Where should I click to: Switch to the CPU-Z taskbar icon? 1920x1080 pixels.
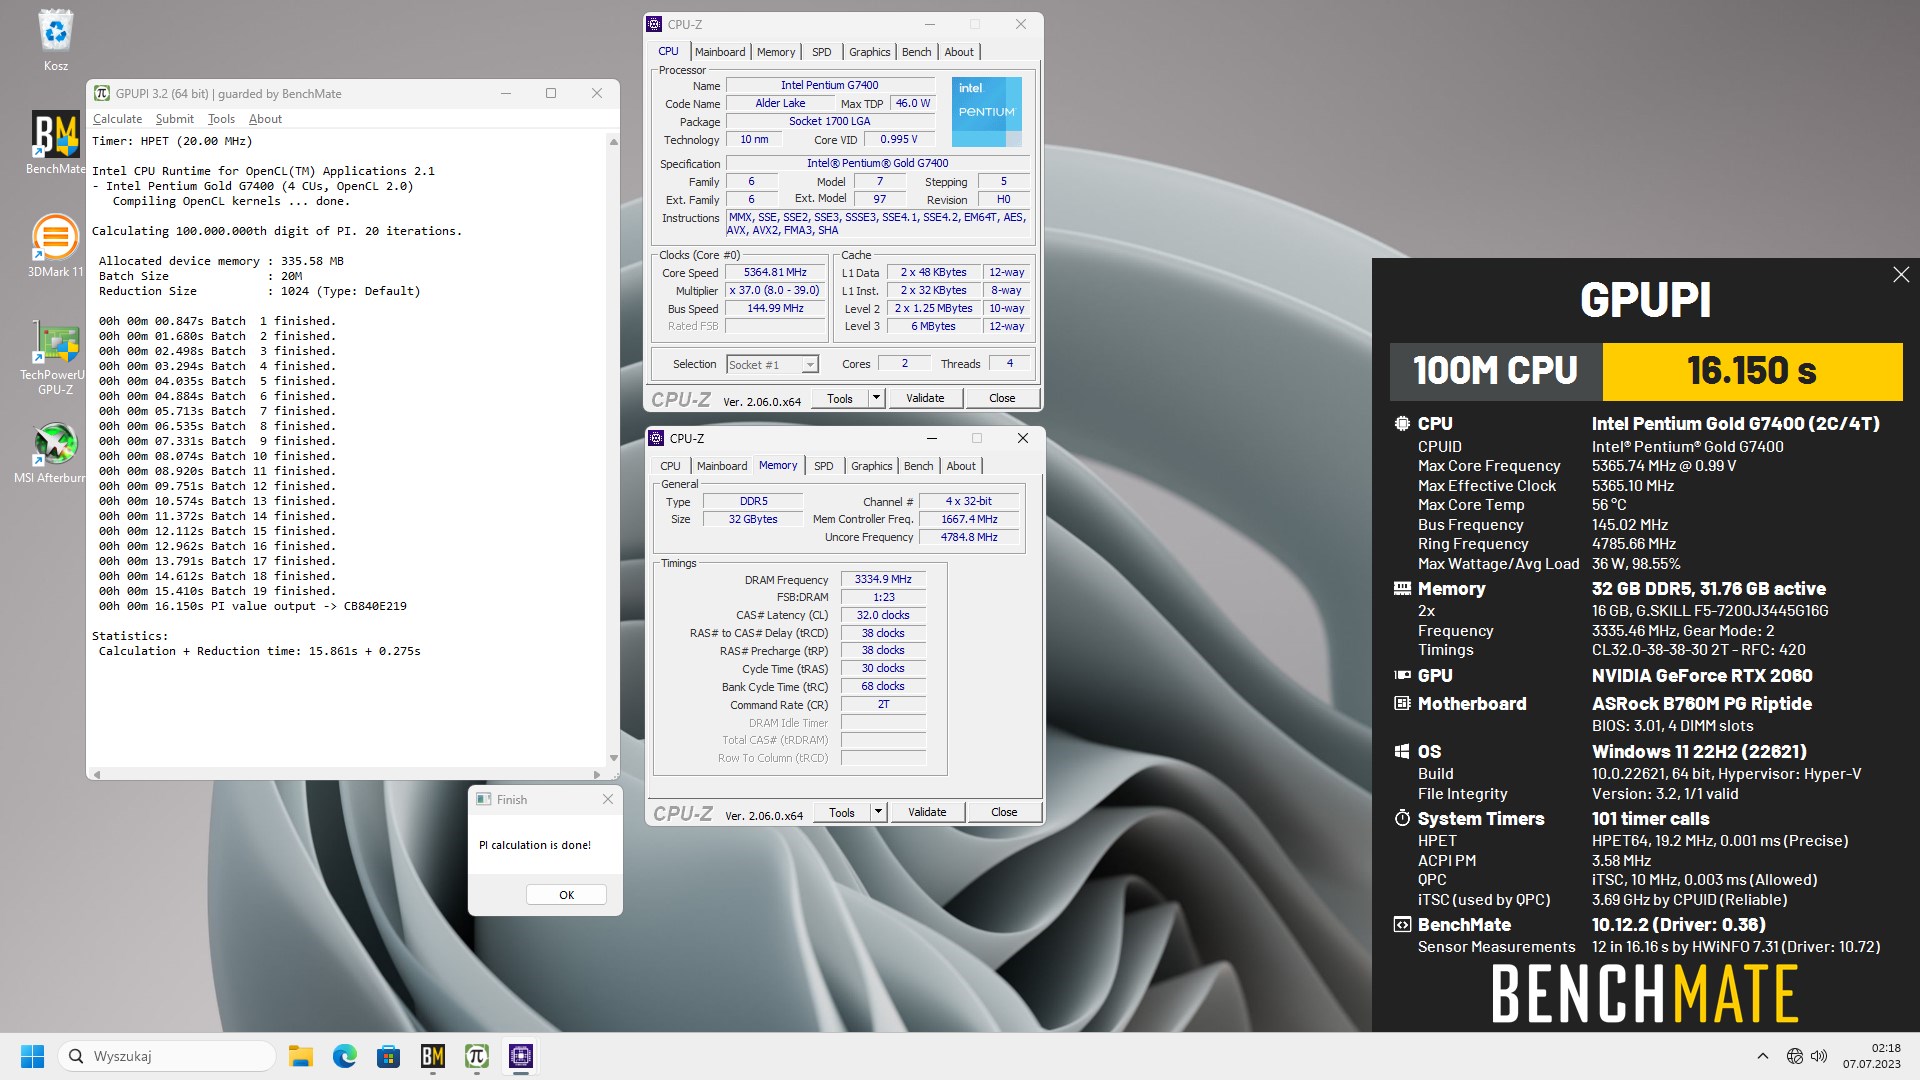(x=521, y=1056)
